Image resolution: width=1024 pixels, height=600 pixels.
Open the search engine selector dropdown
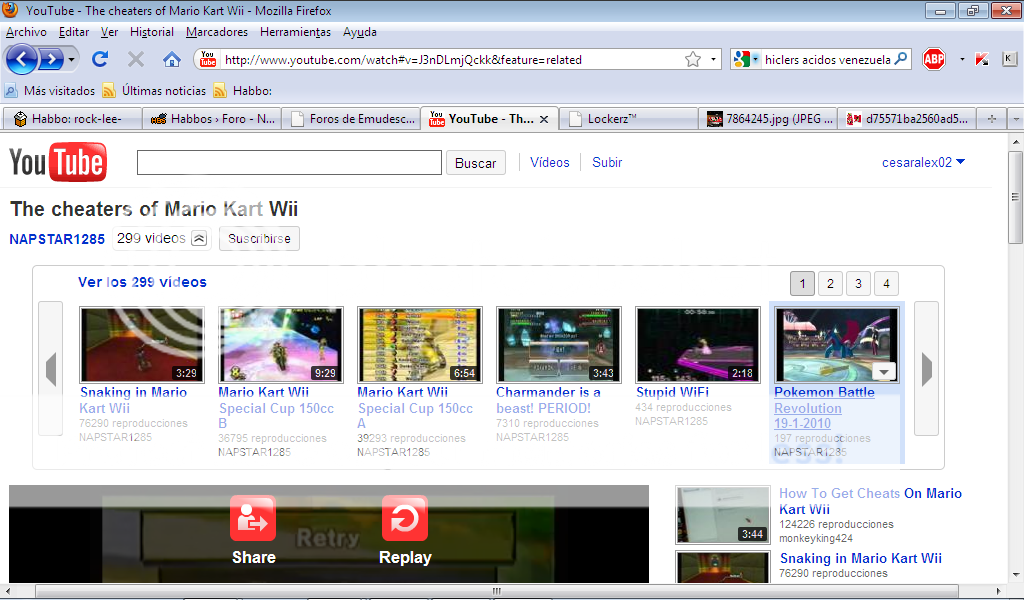(746, 59)
